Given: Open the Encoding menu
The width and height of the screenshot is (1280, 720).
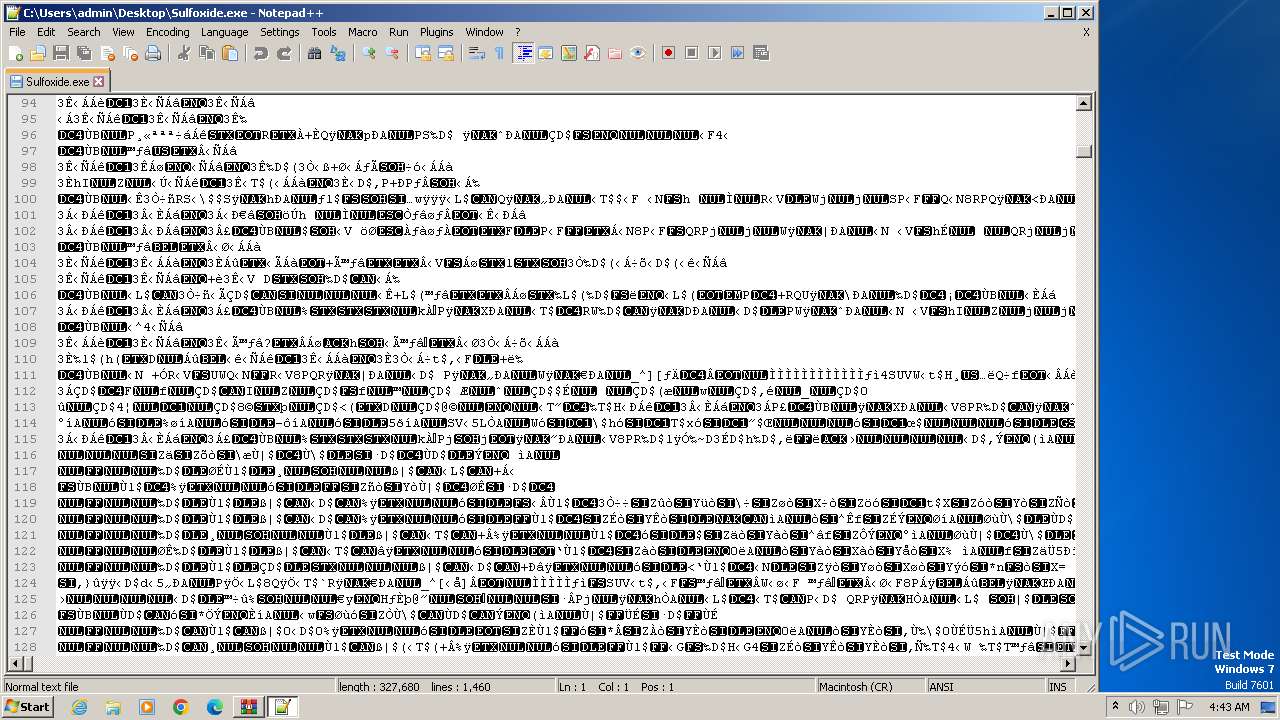Looking at the screenshot, I should tap(167, 32).
